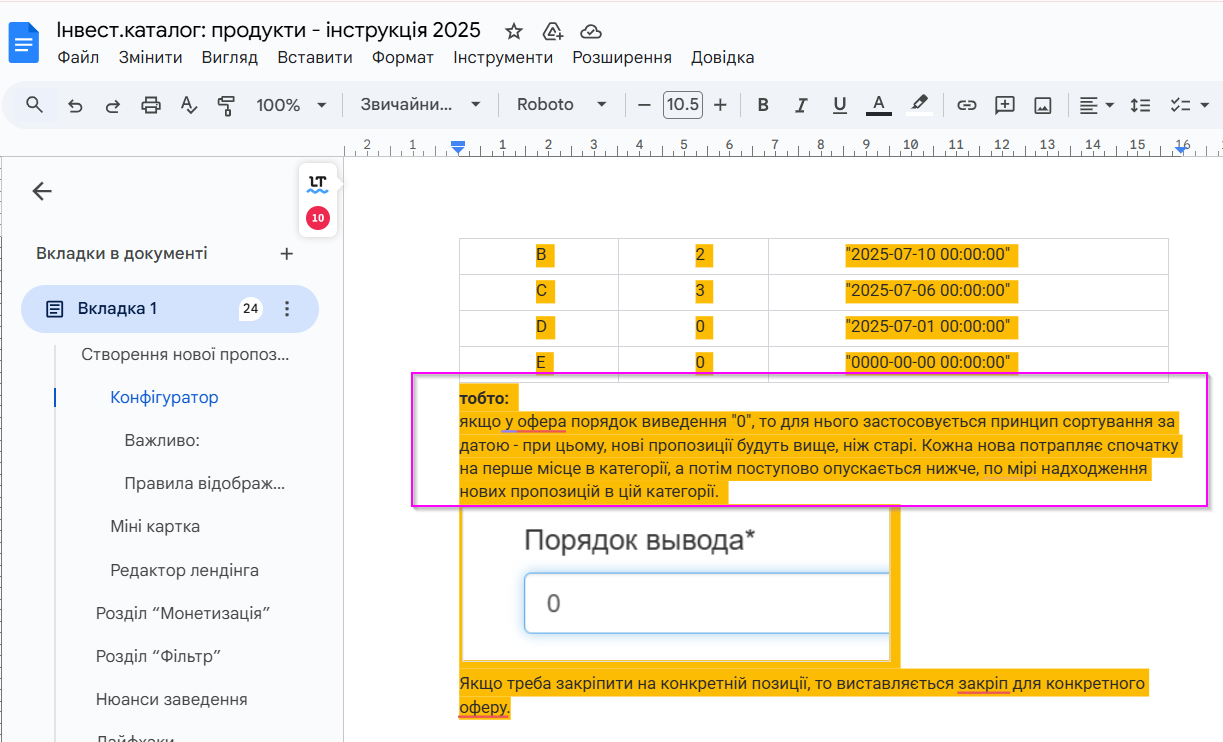Open Вкладка 1 three-dot options menu

[x=287, y=309]
